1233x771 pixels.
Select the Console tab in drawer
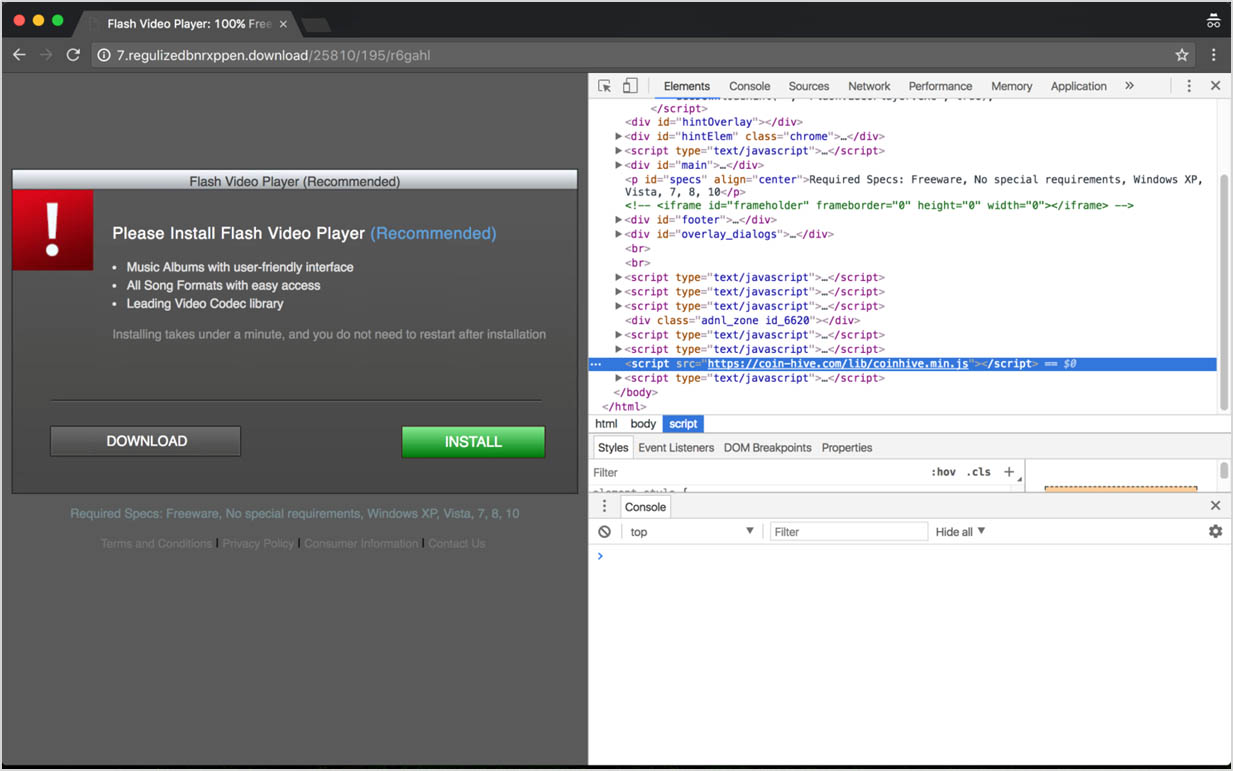(645, 507)
